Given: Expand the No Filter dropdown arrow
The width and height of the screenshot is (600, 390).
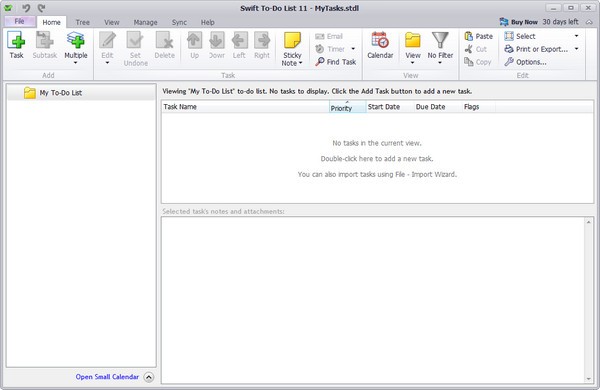Looking at the screenshot, I should (x=440, y=63).
